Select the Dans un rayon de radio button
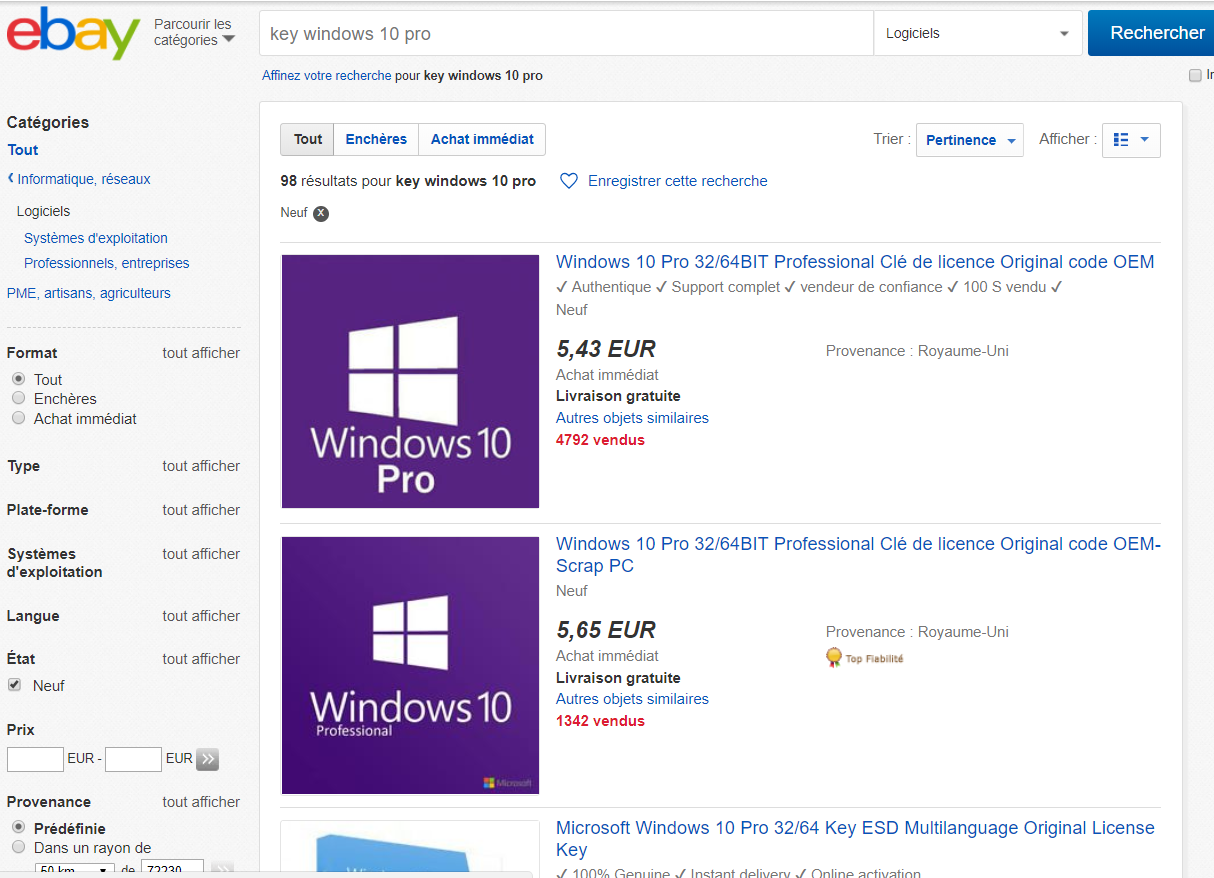 click(x=18, y=847)
